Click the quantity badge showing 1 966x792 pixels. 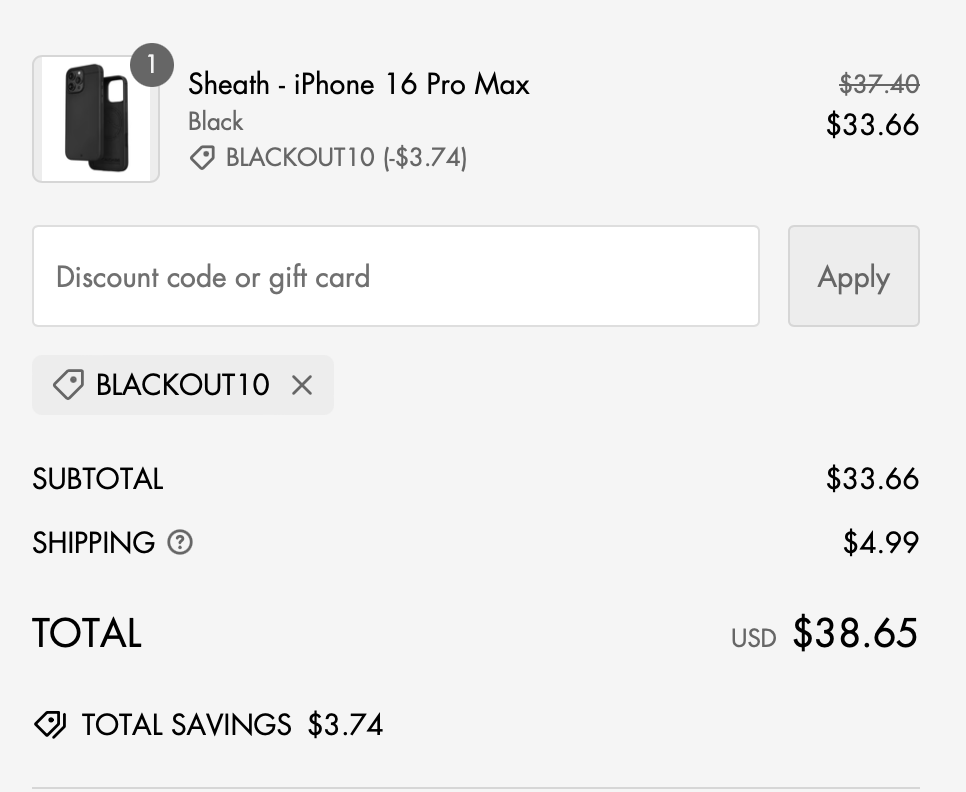(x=151, y=65)
